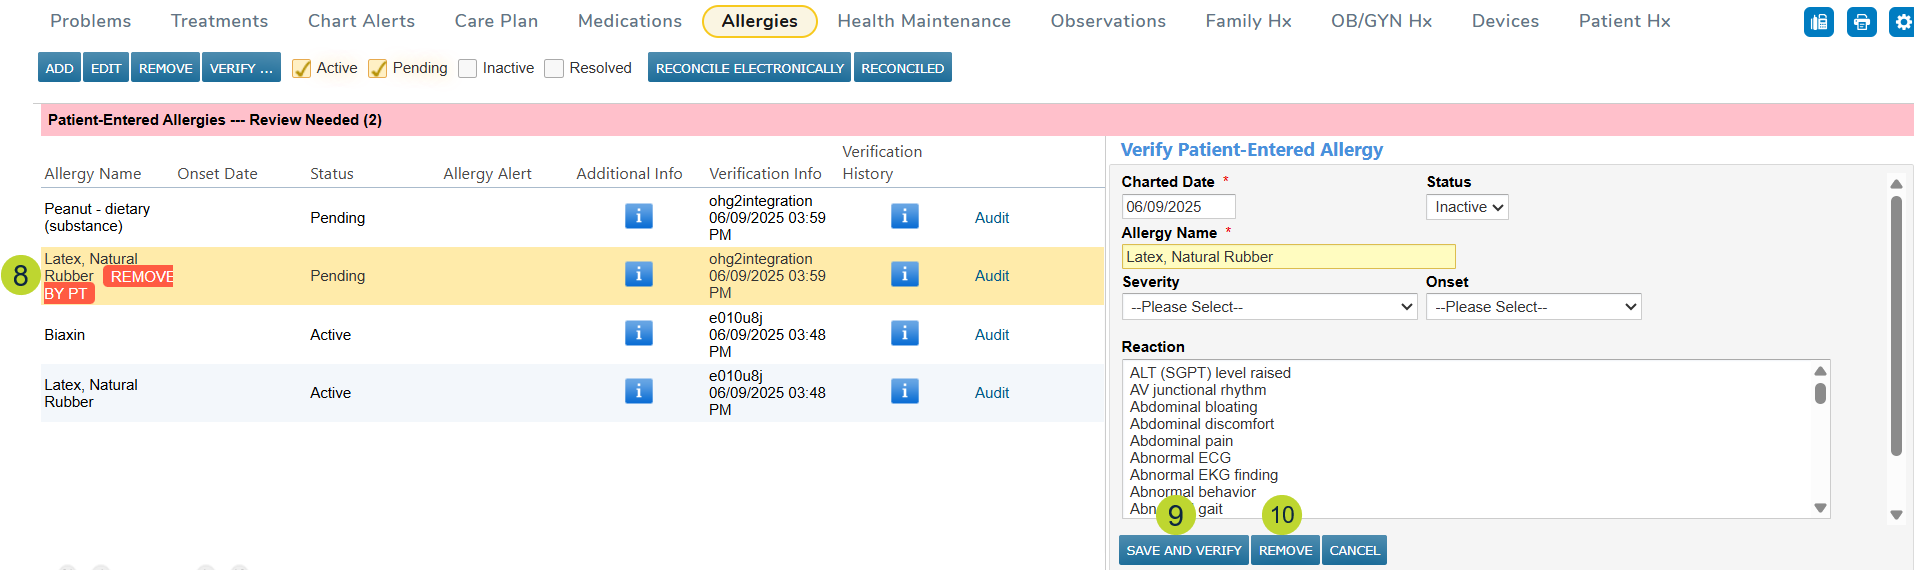
Task: Open the Status dropdown showing Inactive
Action: click(x=1466, y=207)
